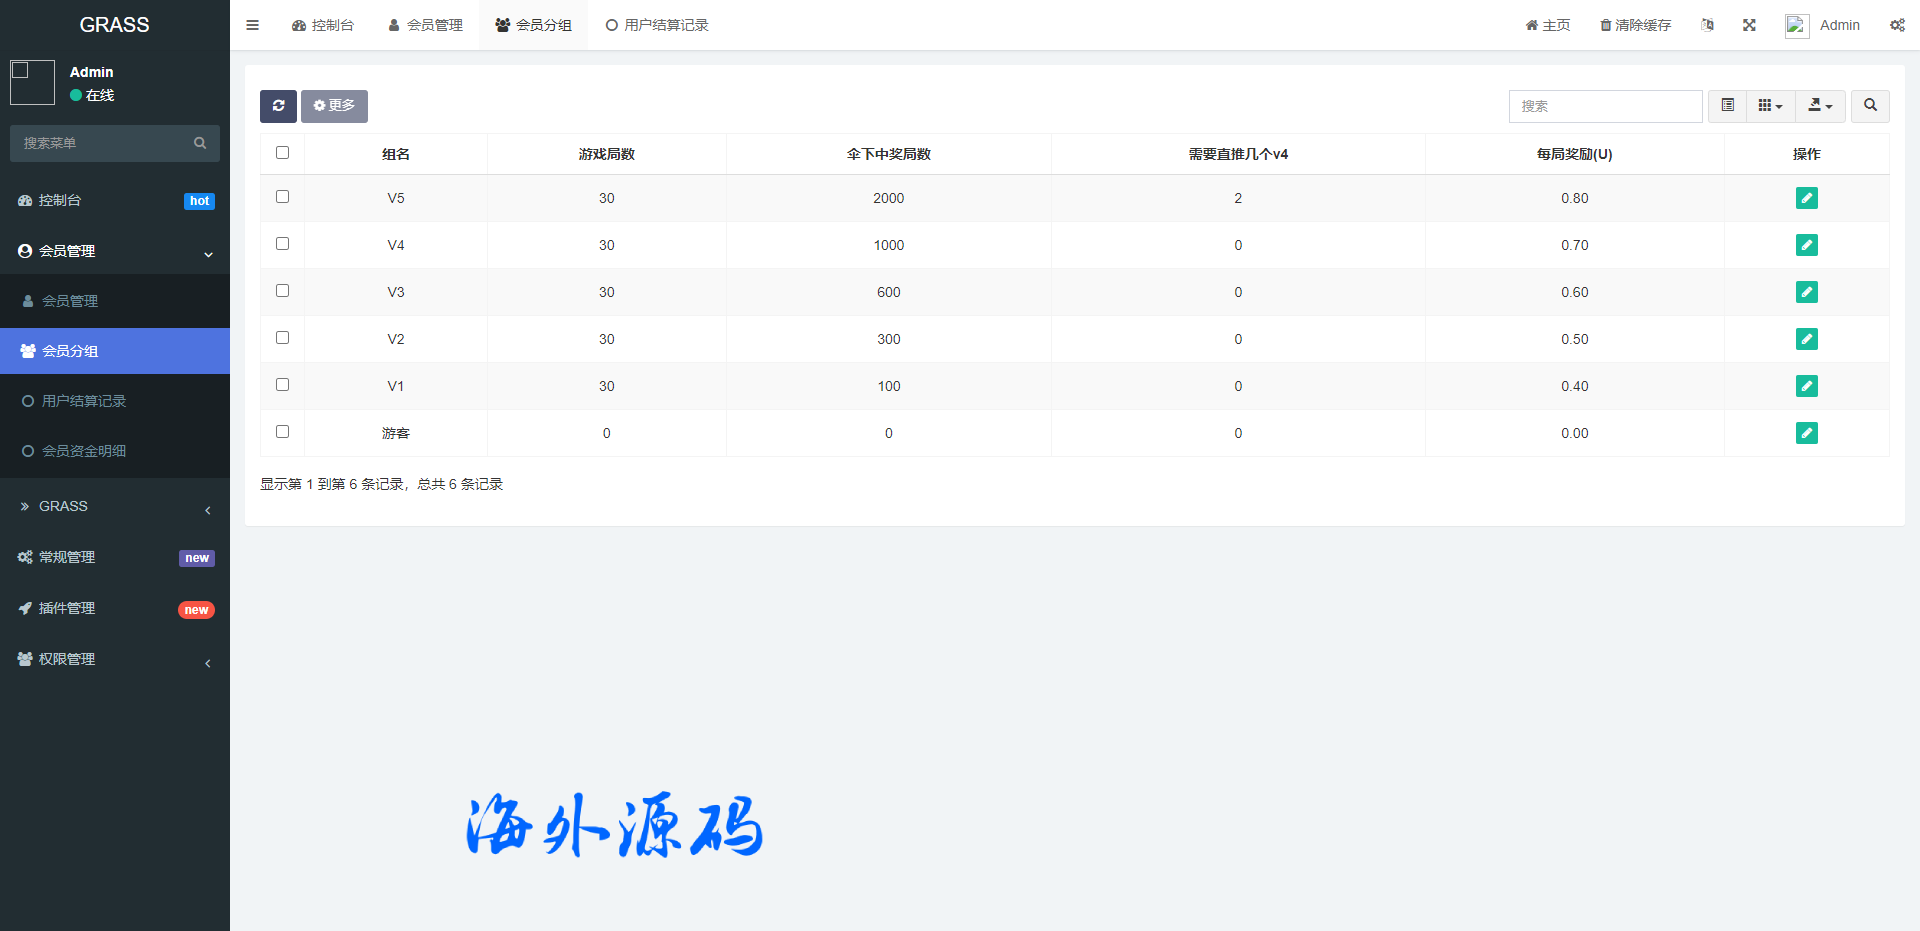Open 会员资金明细 in the sidebar
Viewport: 1920px width, 931px height.
84,451
